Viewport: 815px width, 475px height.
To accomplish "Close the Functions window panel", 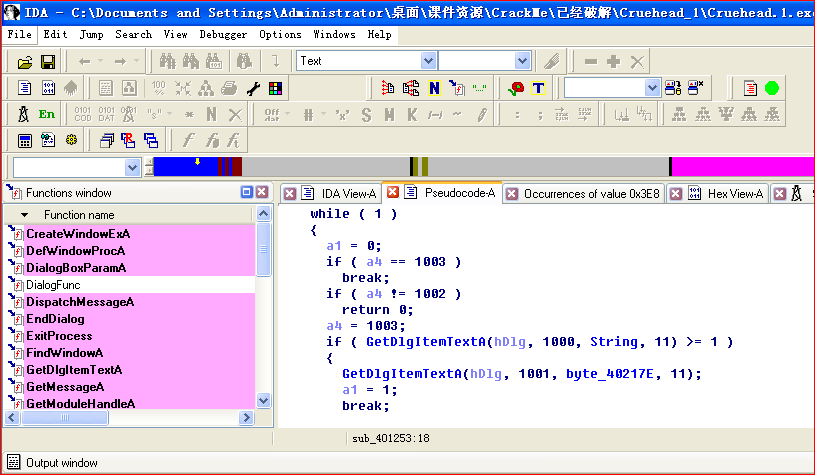I will click(262, 192).
